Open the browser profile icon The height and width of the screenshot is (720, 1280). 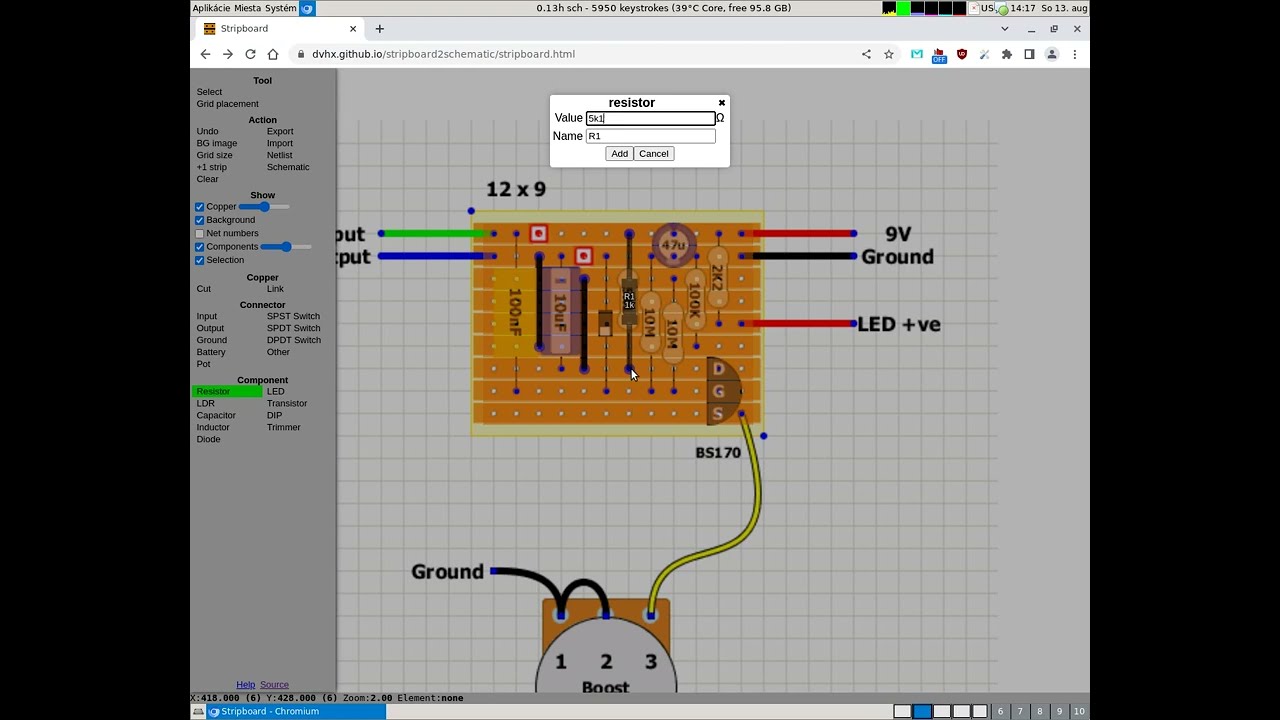(1052, 54)
